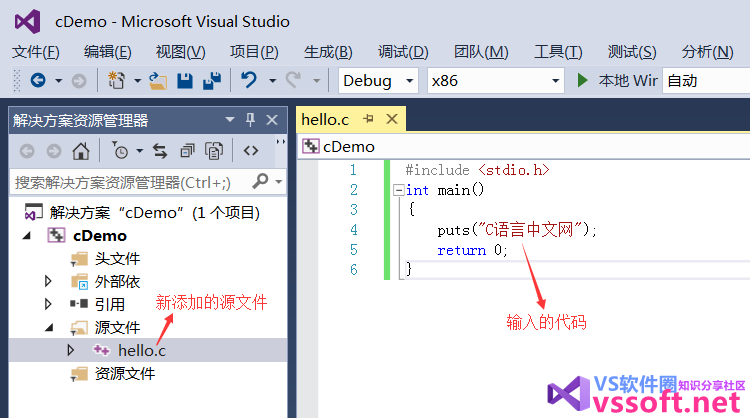Save the current file with the floppy icon
750x418 pixels.
[185, 81]
